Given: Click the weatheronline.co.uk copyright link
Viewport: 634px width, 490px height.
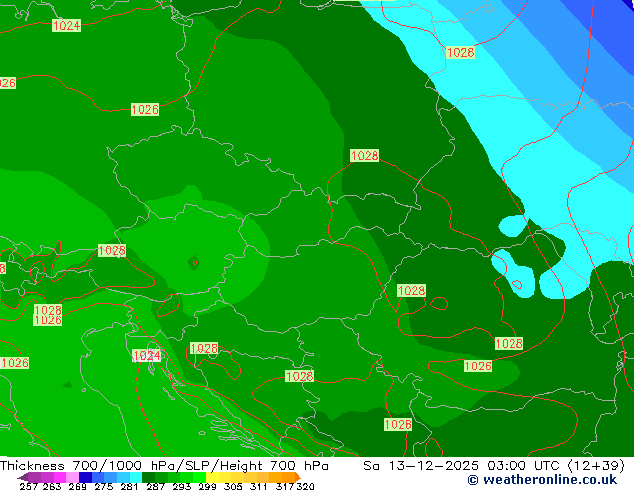Looking at the screenshot, I should pos(542,480).
